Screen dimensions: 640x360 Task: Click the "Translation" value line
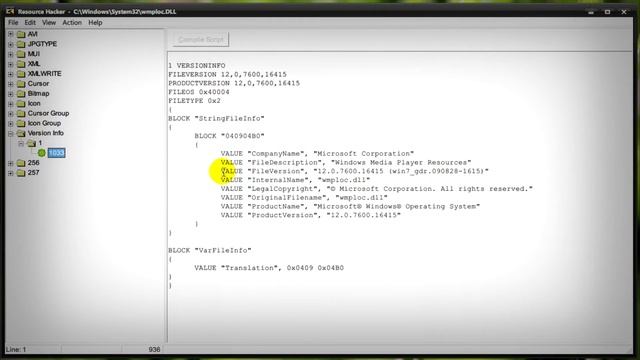(x=269, y=268)
